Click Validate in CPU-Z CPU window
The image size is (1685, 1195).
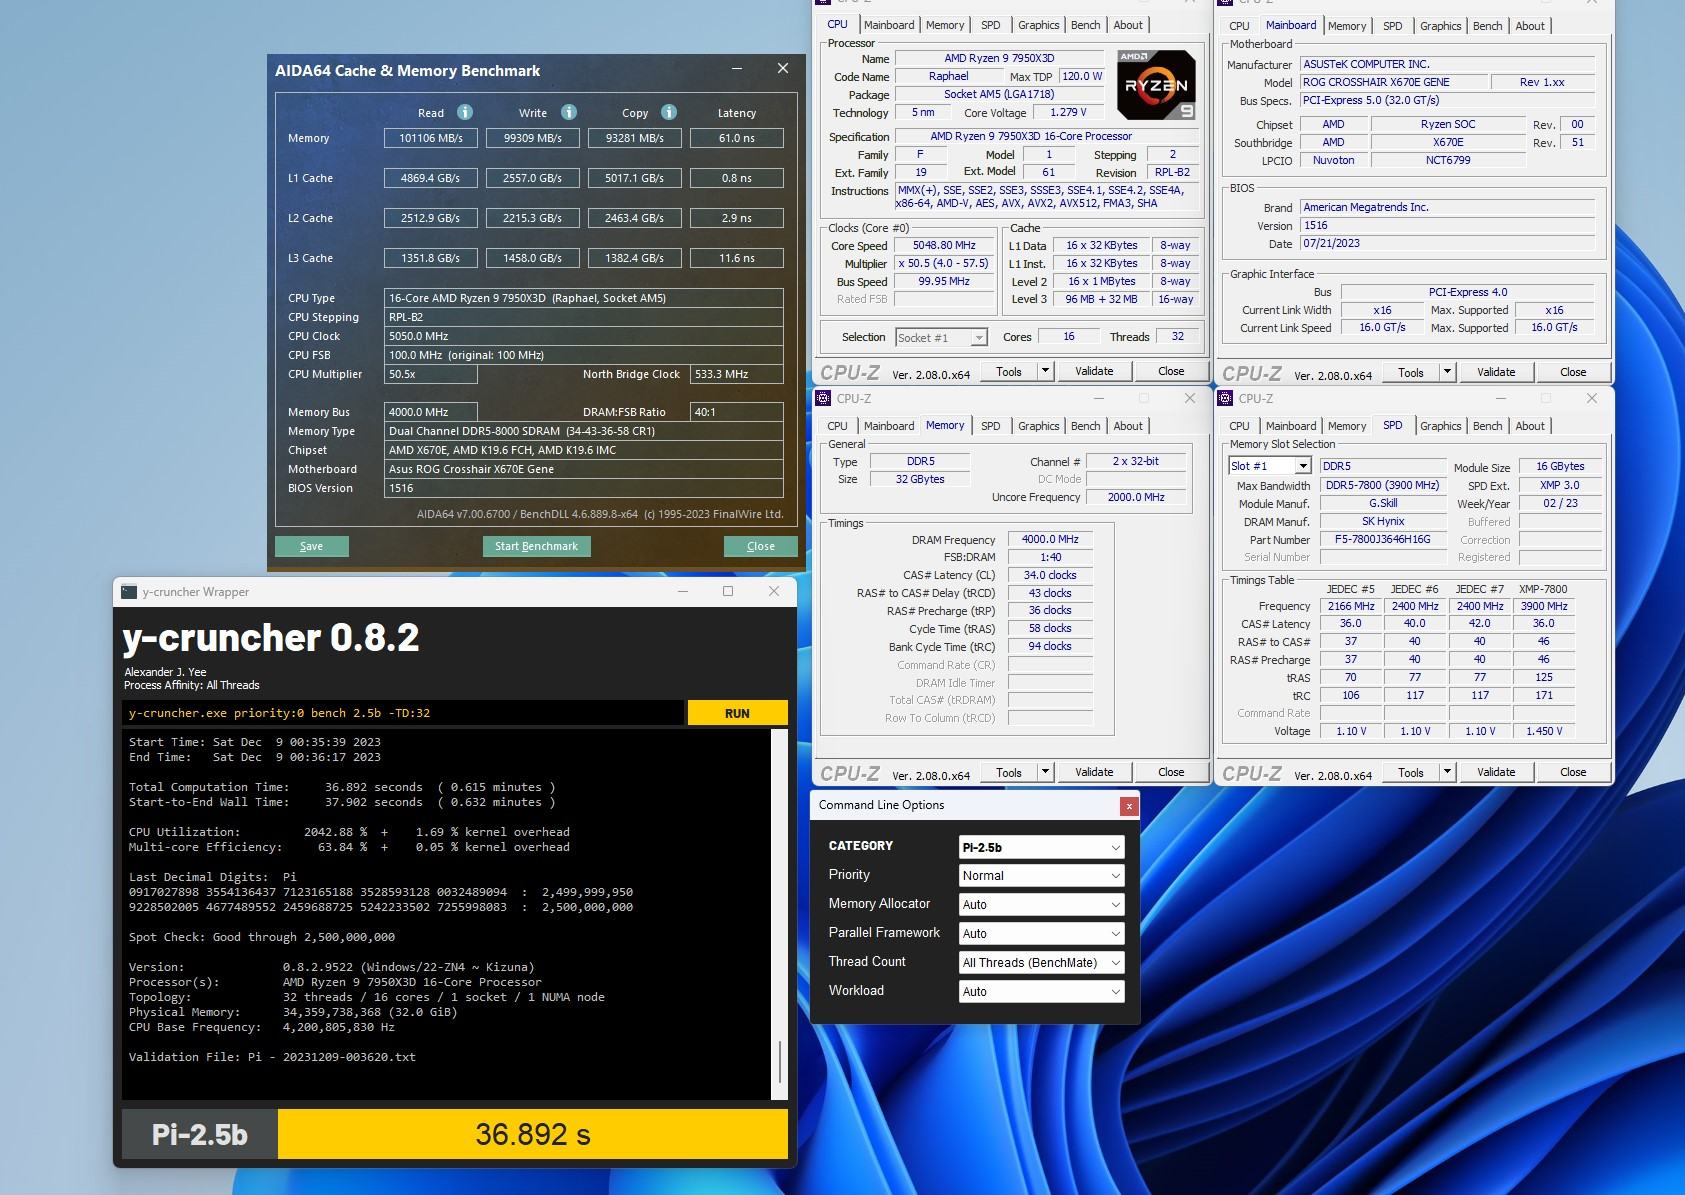[x=1094, y=371]
